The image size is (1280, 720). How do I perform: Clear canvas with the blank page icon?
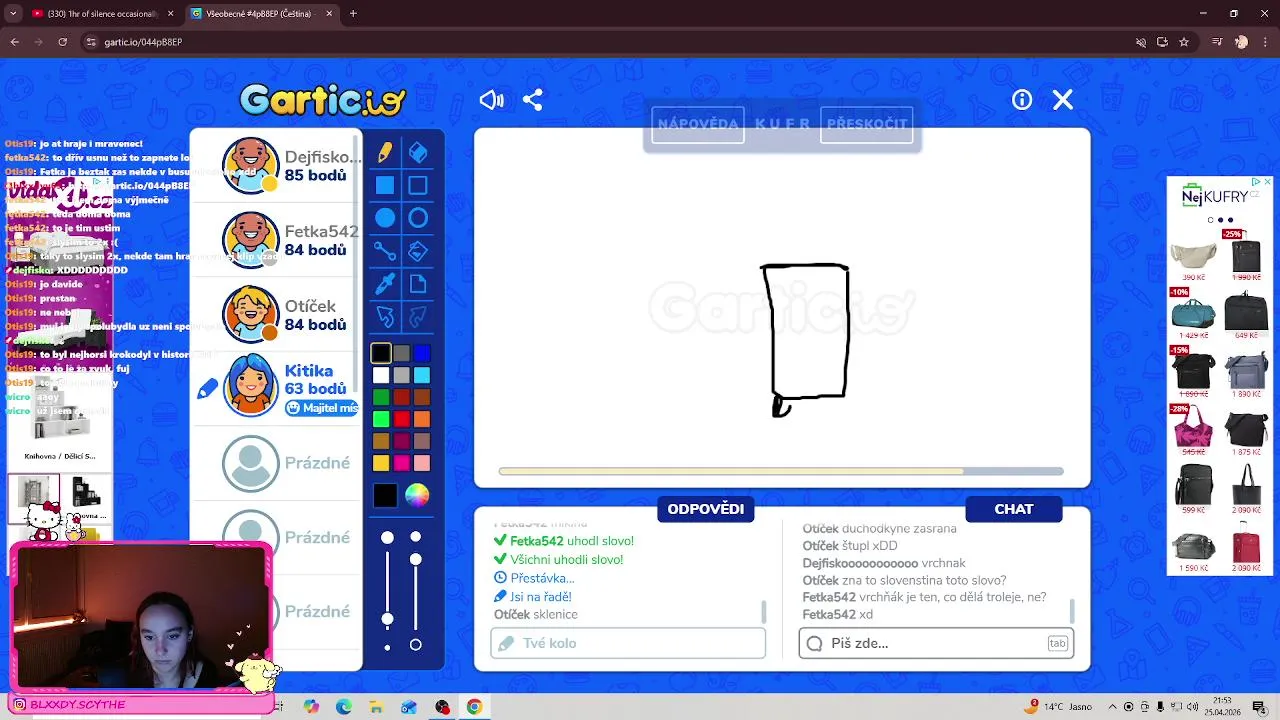point(418,284)
